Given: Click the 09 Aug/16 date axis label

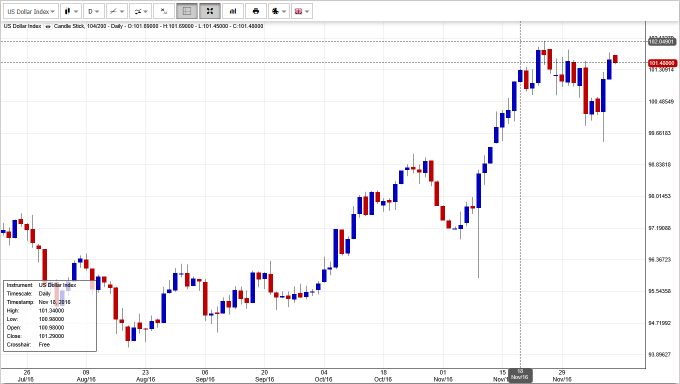Looking at the screenshot, I should click(x=86, y=376).
